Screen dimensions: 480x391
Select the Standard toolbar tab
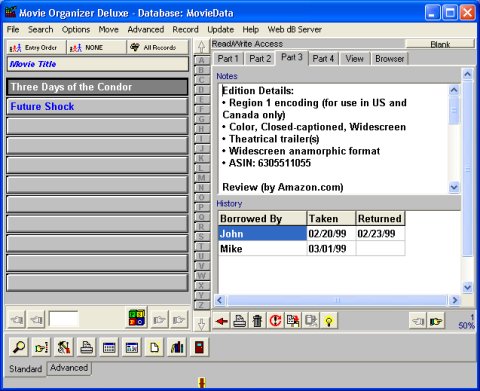click(x=26, y=369)
